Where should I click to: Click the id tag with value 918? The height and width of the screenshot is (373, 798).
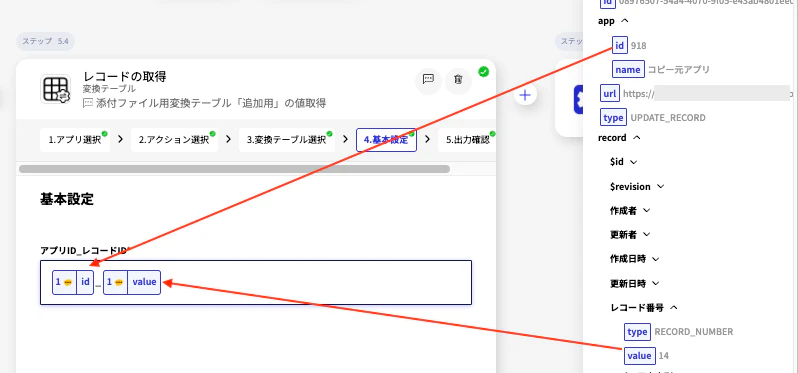tap(619, 45)
